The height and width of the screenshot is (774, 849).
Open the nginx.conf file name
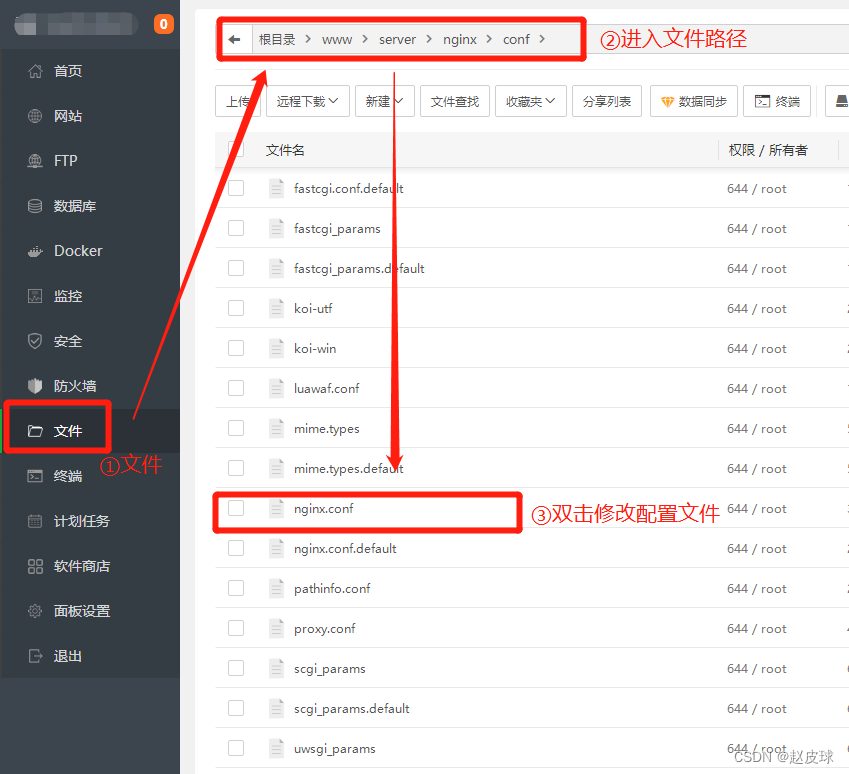324,509
